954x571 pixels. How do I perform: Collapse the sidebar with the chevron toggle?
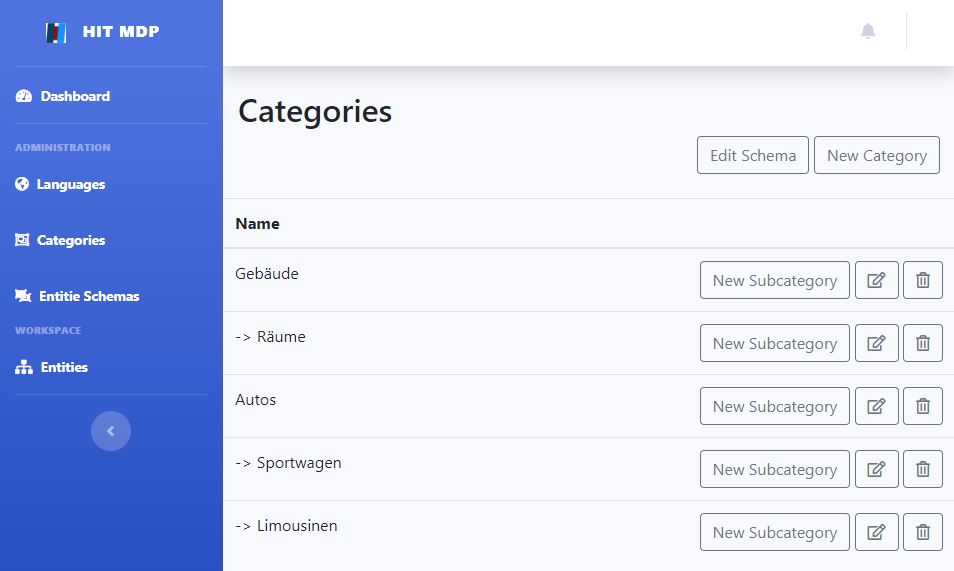[x=111, y=431]
